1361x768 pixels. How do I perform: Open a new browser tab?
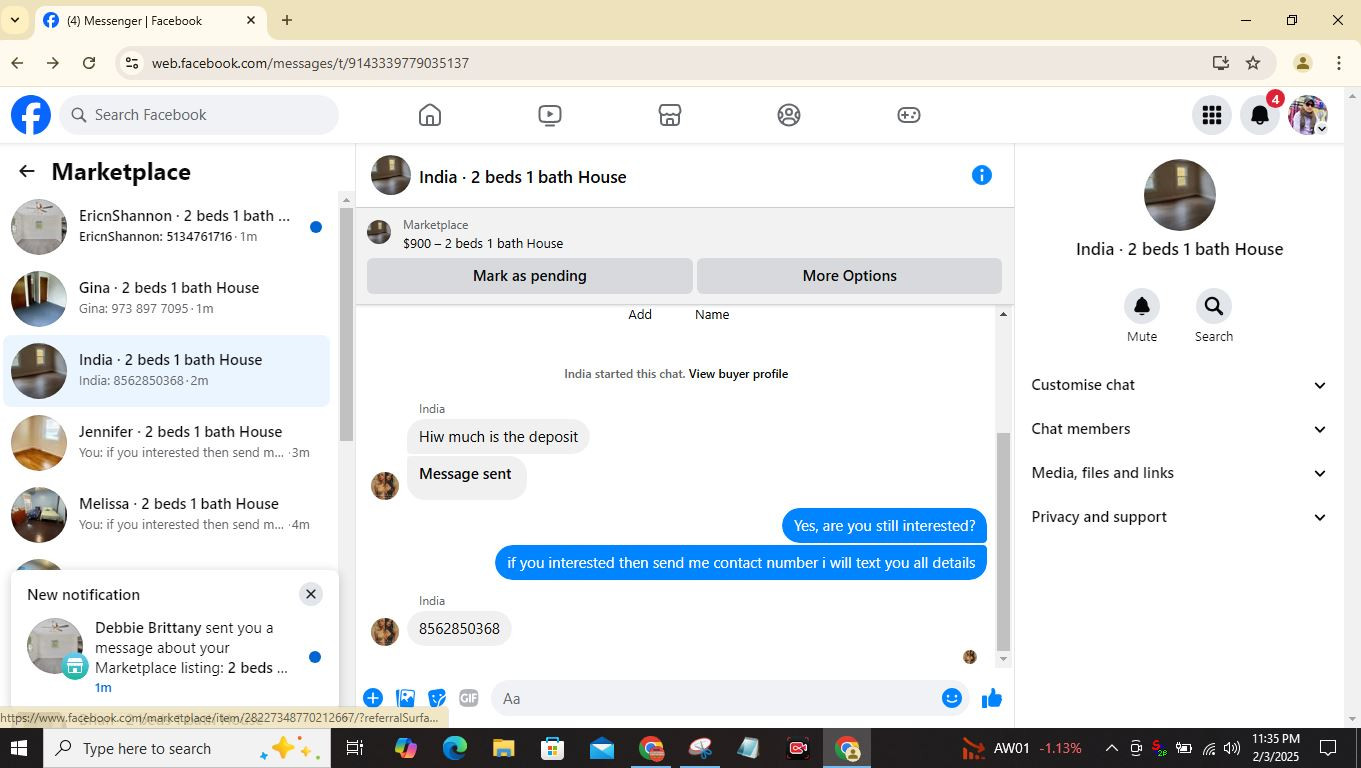[287, 20]
